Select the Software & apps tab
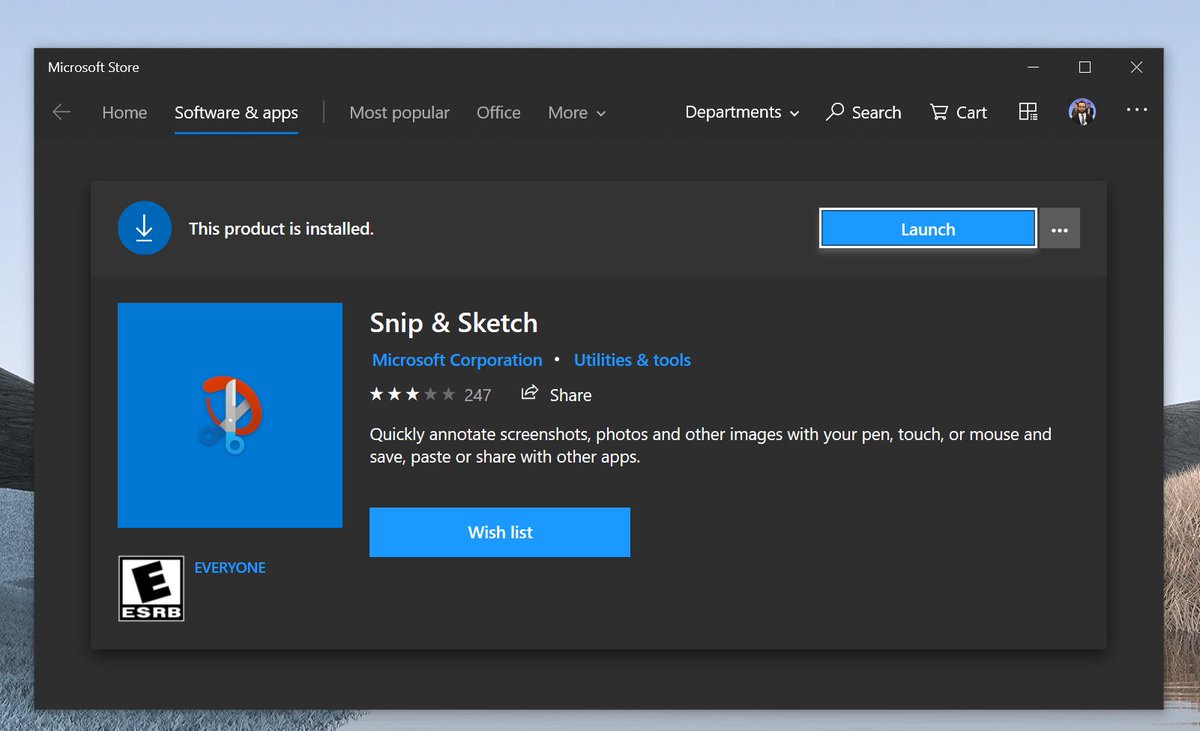Screen dimensions: 1200x731 [236, 113]
